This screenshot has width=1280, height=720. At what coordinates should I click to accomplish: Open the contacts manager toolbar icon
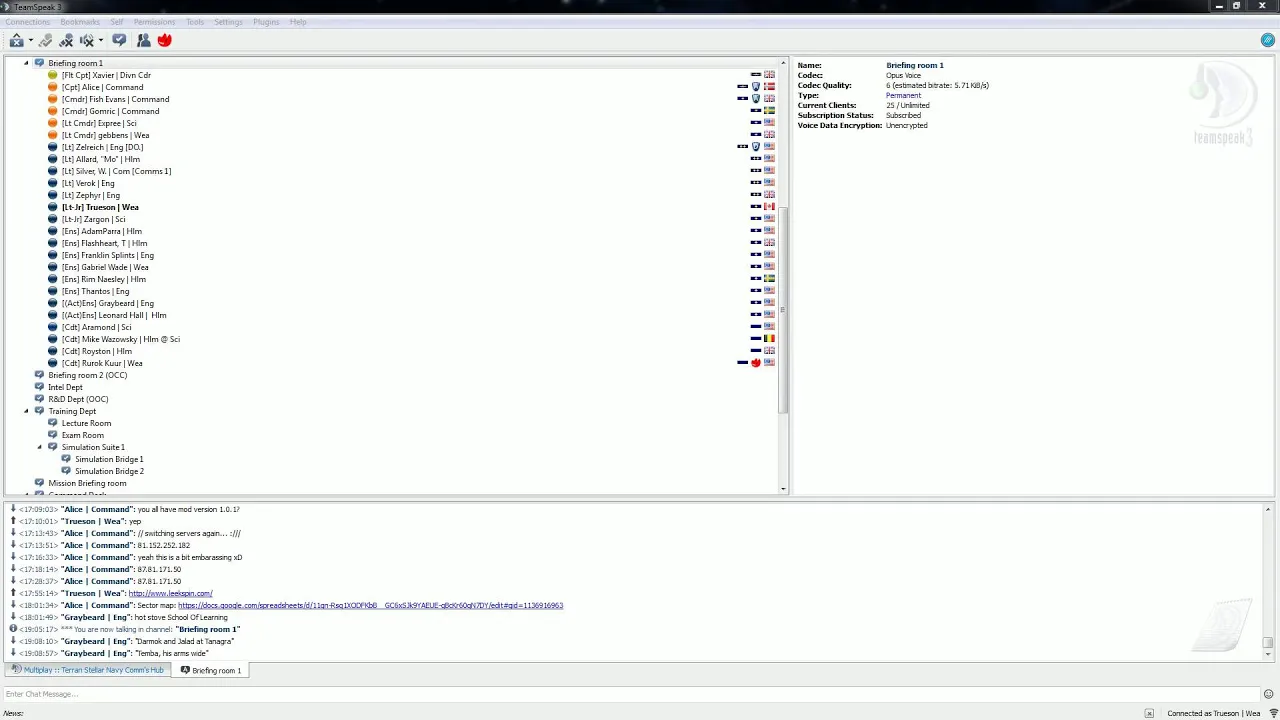pyautogui.click(x=143, y=40)
